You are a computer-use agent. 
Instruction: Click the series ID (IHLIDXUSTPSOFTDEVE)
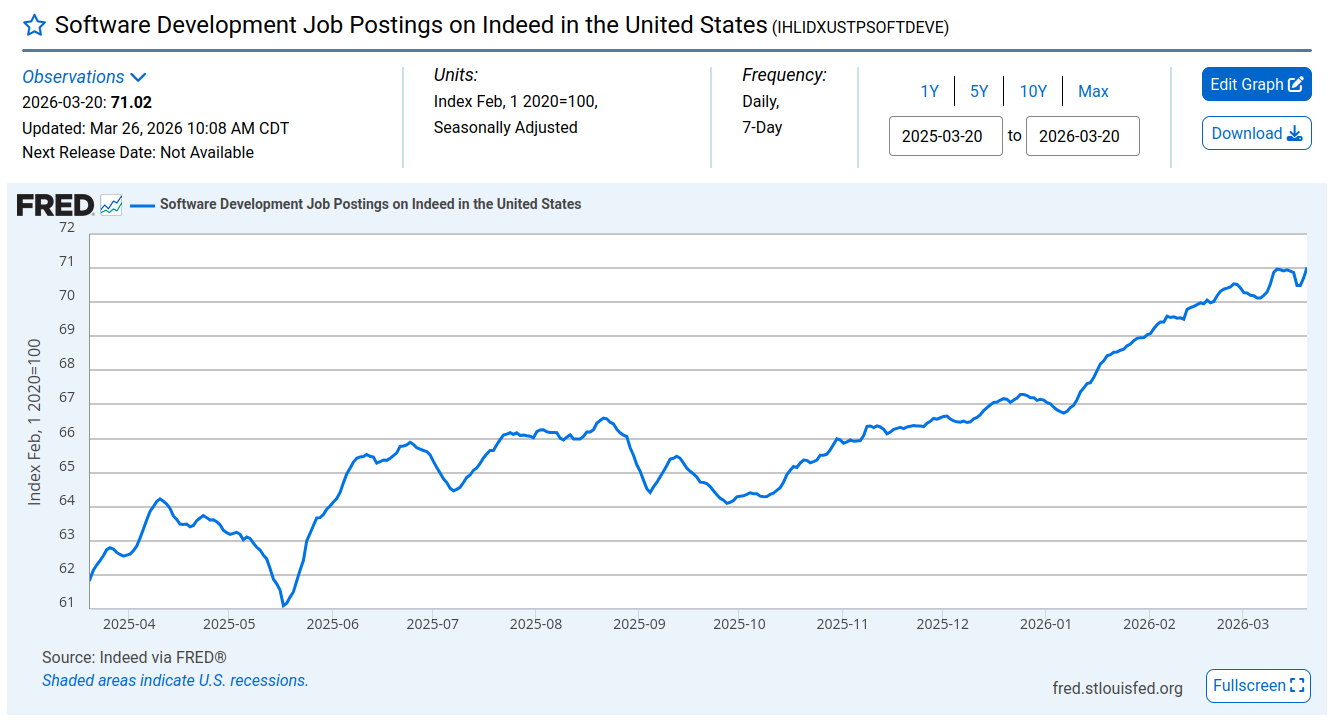pos(861,27)
